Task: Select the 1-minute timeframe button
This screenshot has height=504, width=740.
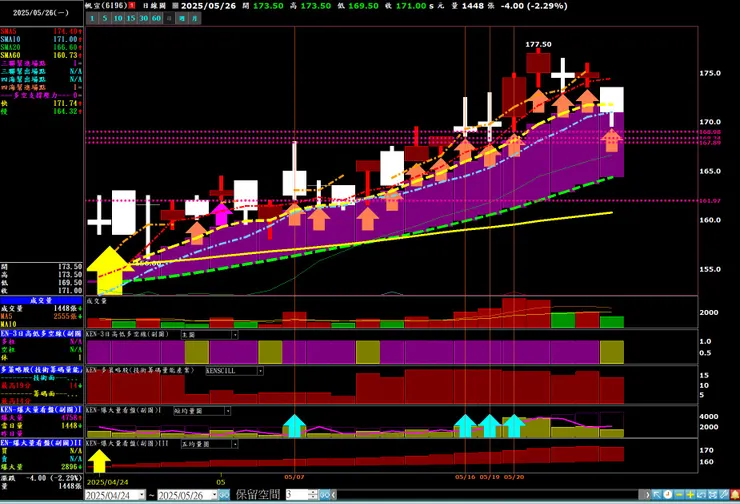Action: pyautogui.click(x=92, y=18)
